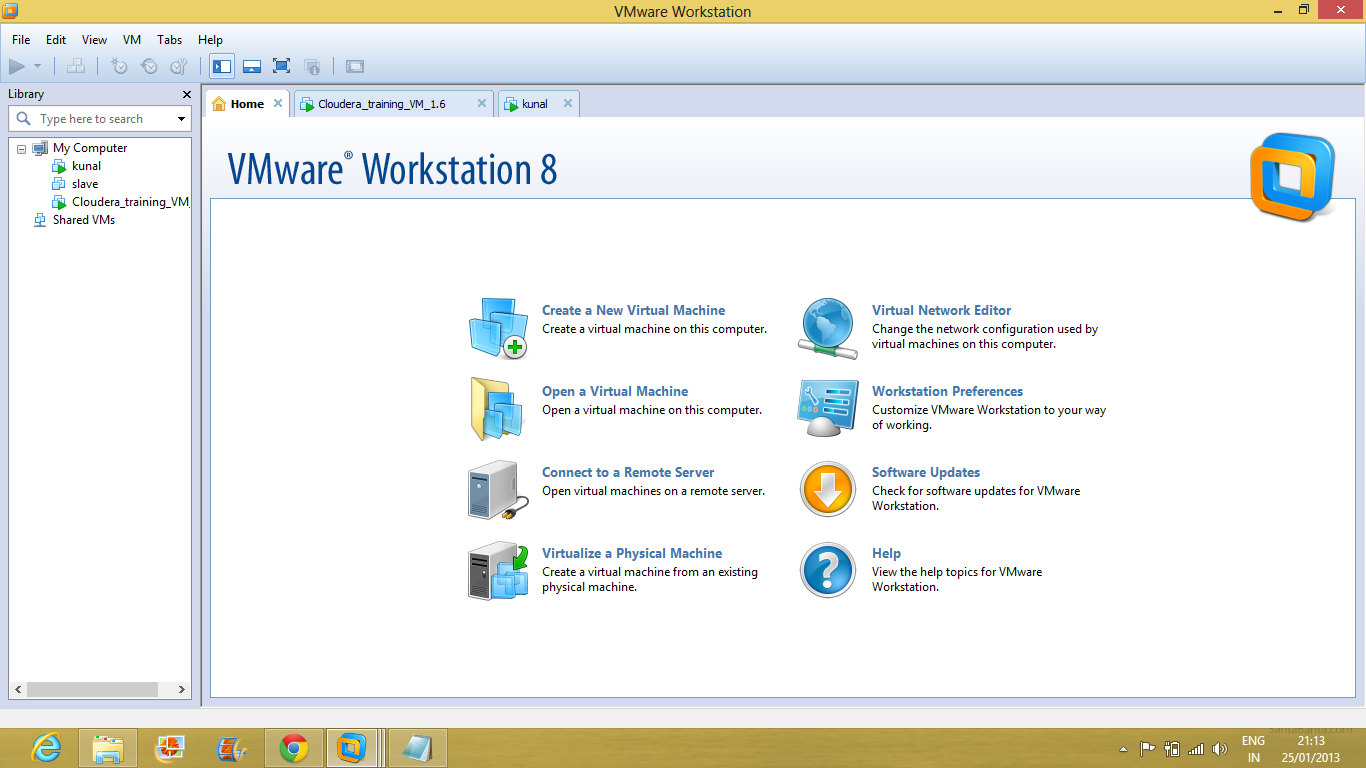Viewport: 1366px width, 768px height.
Task: Show hidden tray icons arrow
Action: 1123,749
